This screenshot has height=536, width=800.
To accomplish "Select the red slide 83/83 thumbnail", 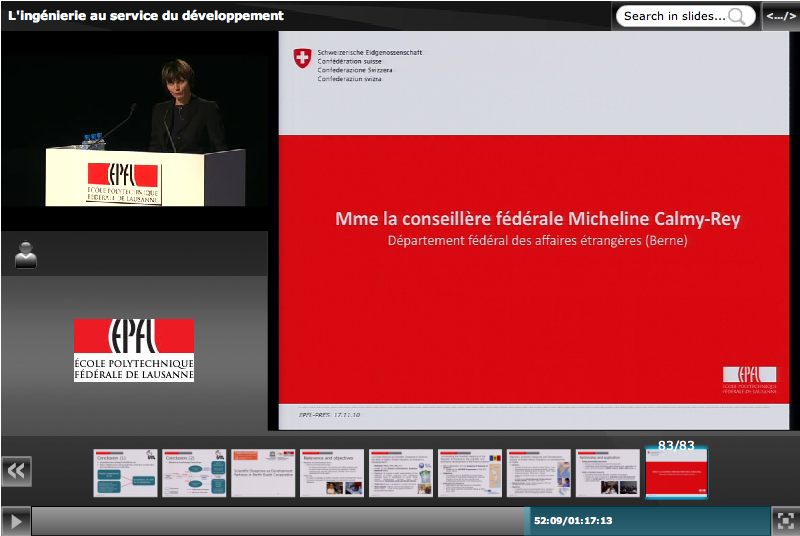I will [676, 473].
